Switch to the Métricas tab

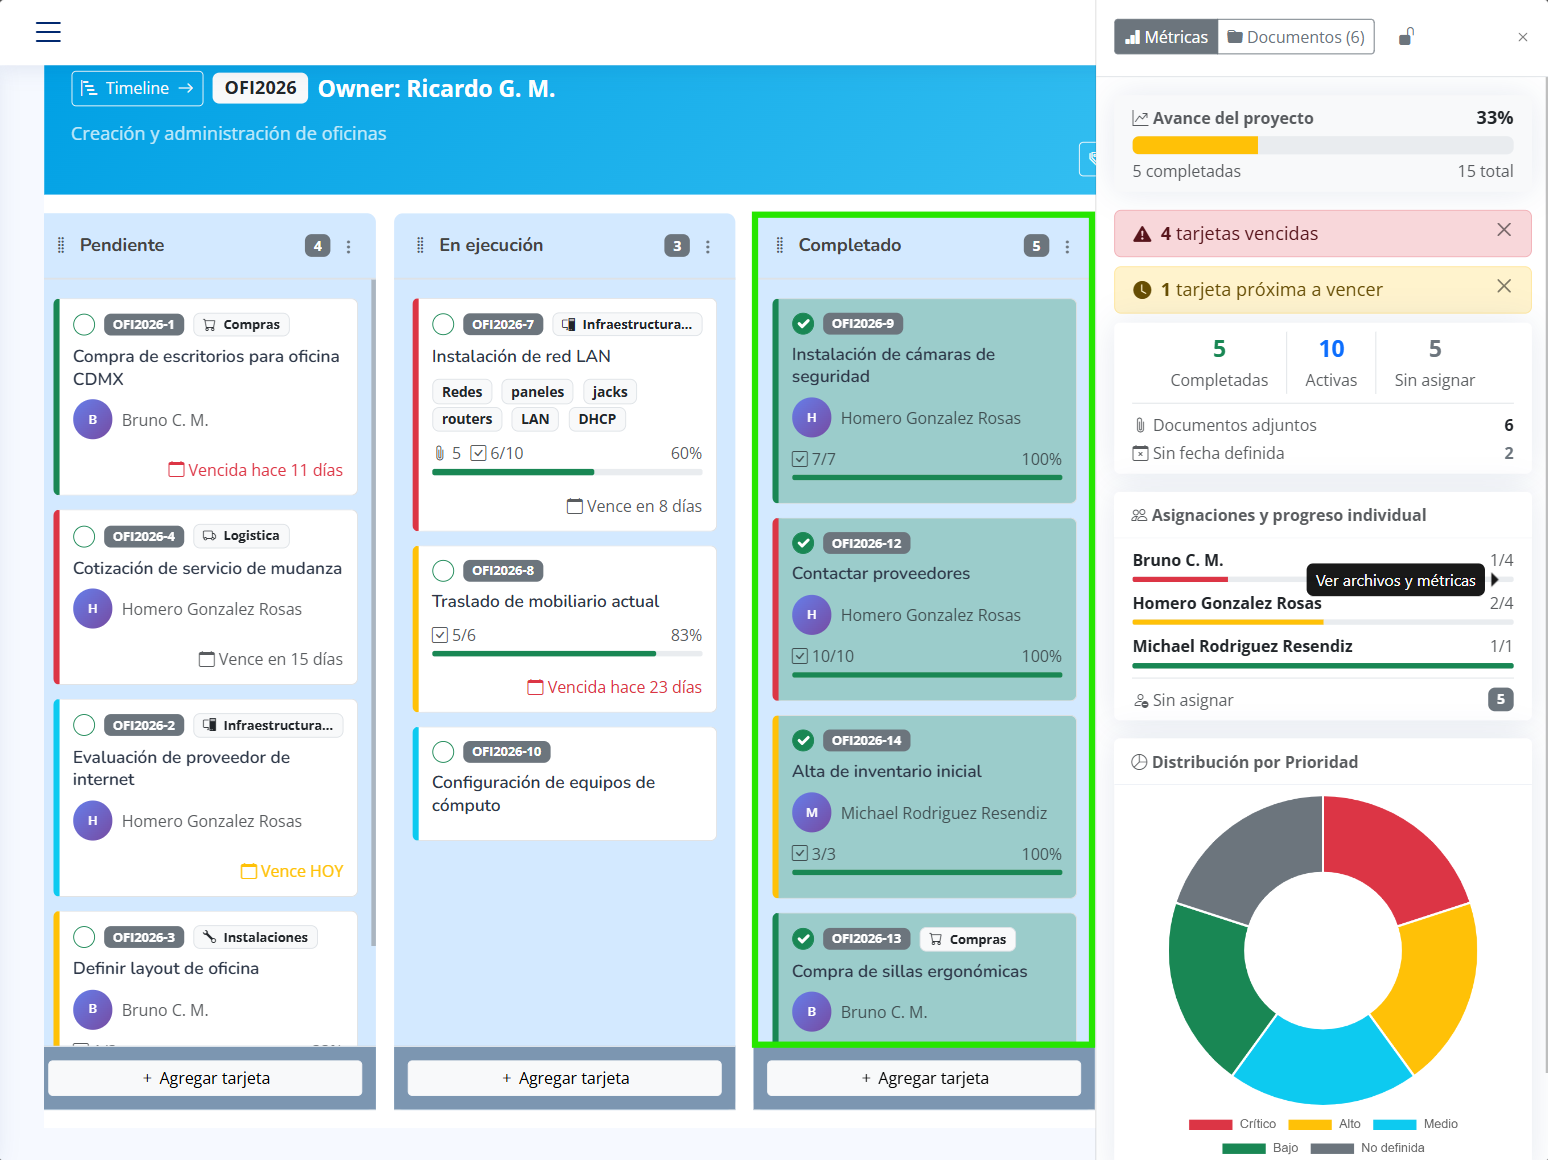1166,37
